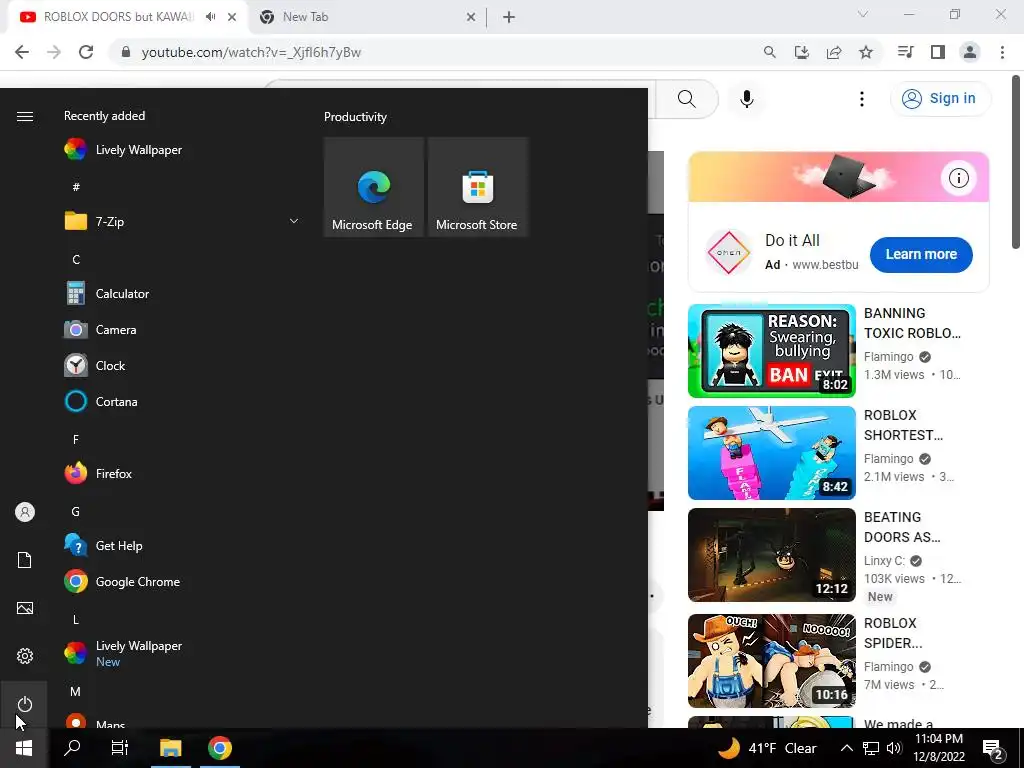Switch to Chrome on the taskbar
The height and width of the screenshot is (768, 1024).
pyautogui.click(x=220, y=748)
